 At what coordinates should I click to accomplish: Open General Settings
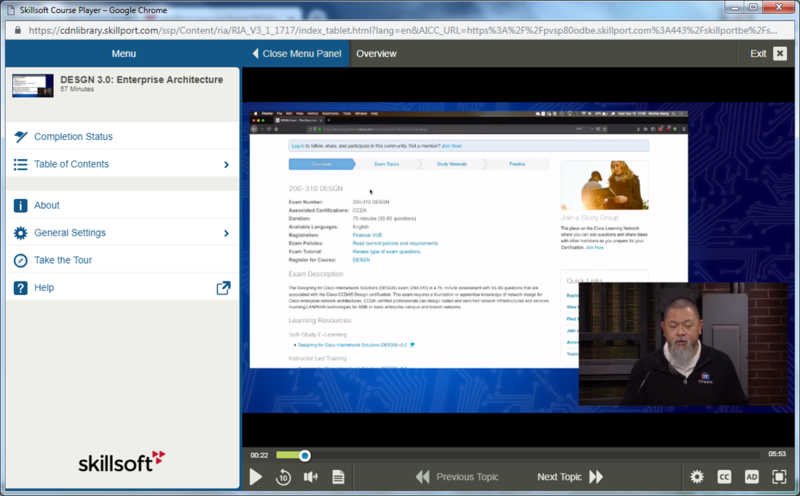(122, 233)
